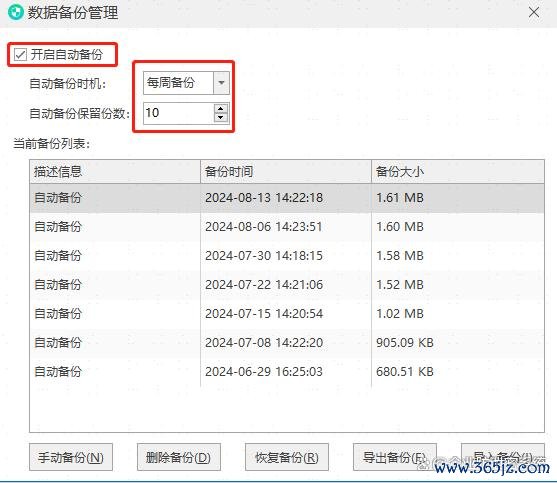Click the green app logo icon in title bar
Image resolution: width=557 pixels, height=483 pixels.
pos(16,12)
